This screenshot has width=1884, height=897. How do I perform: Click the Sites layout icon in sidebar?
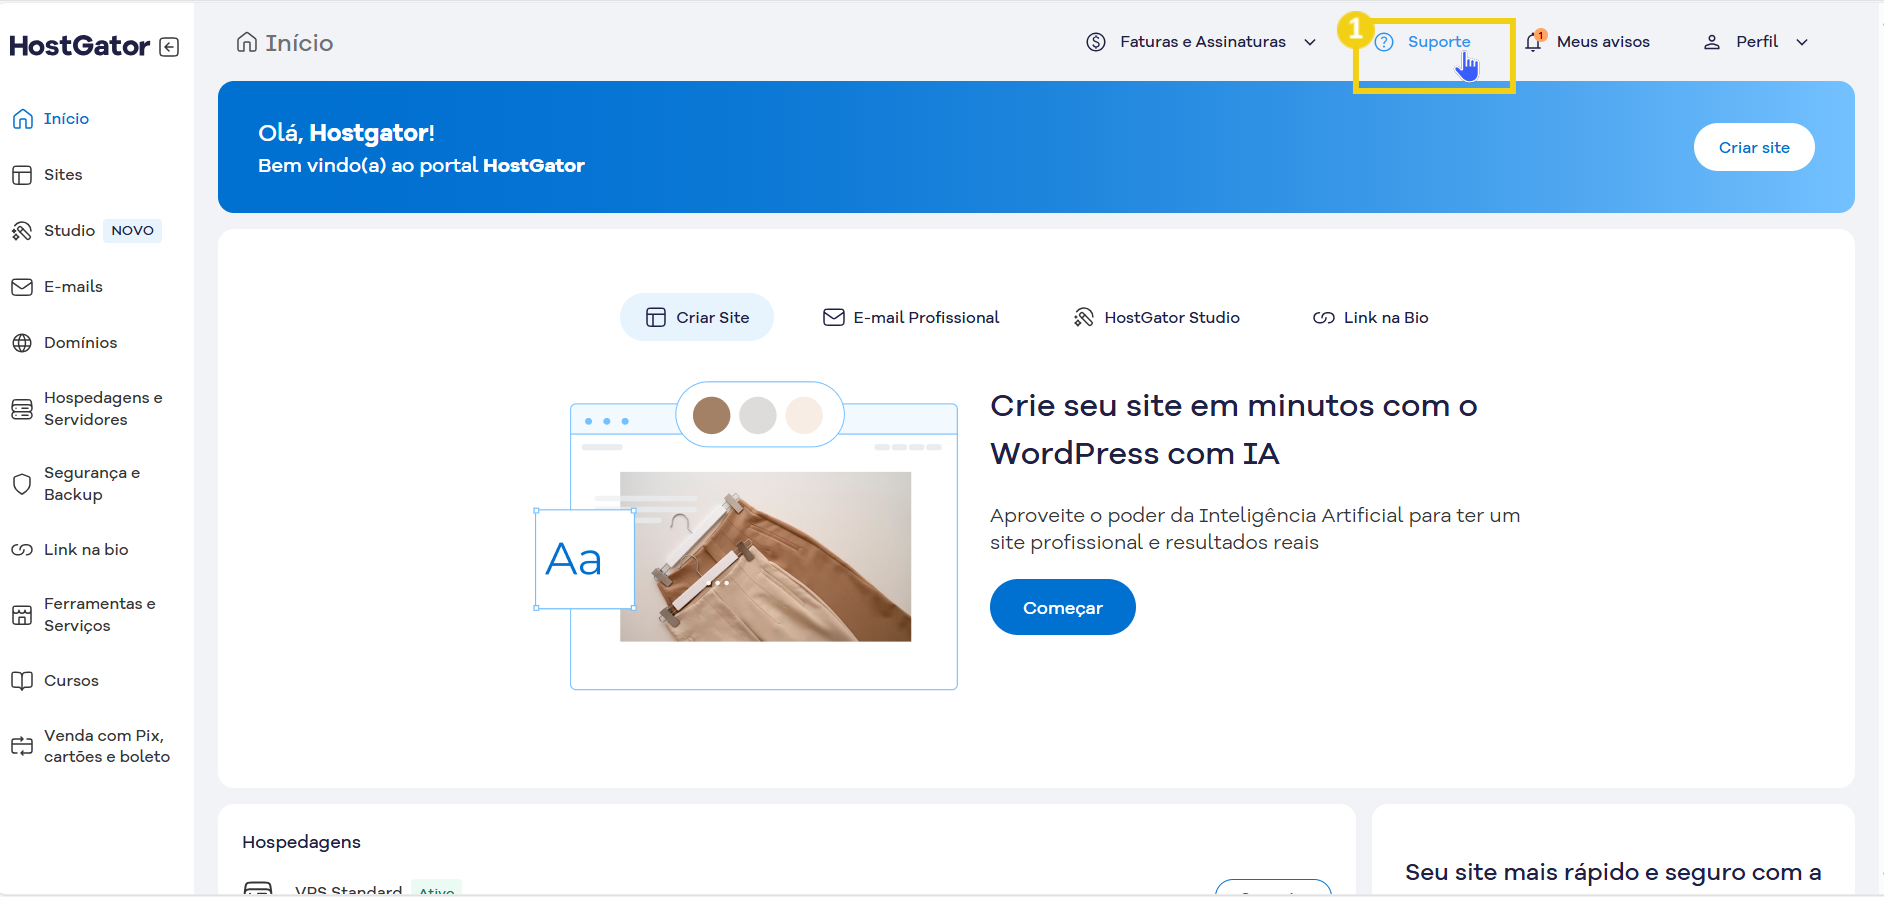tap(22, 175)
